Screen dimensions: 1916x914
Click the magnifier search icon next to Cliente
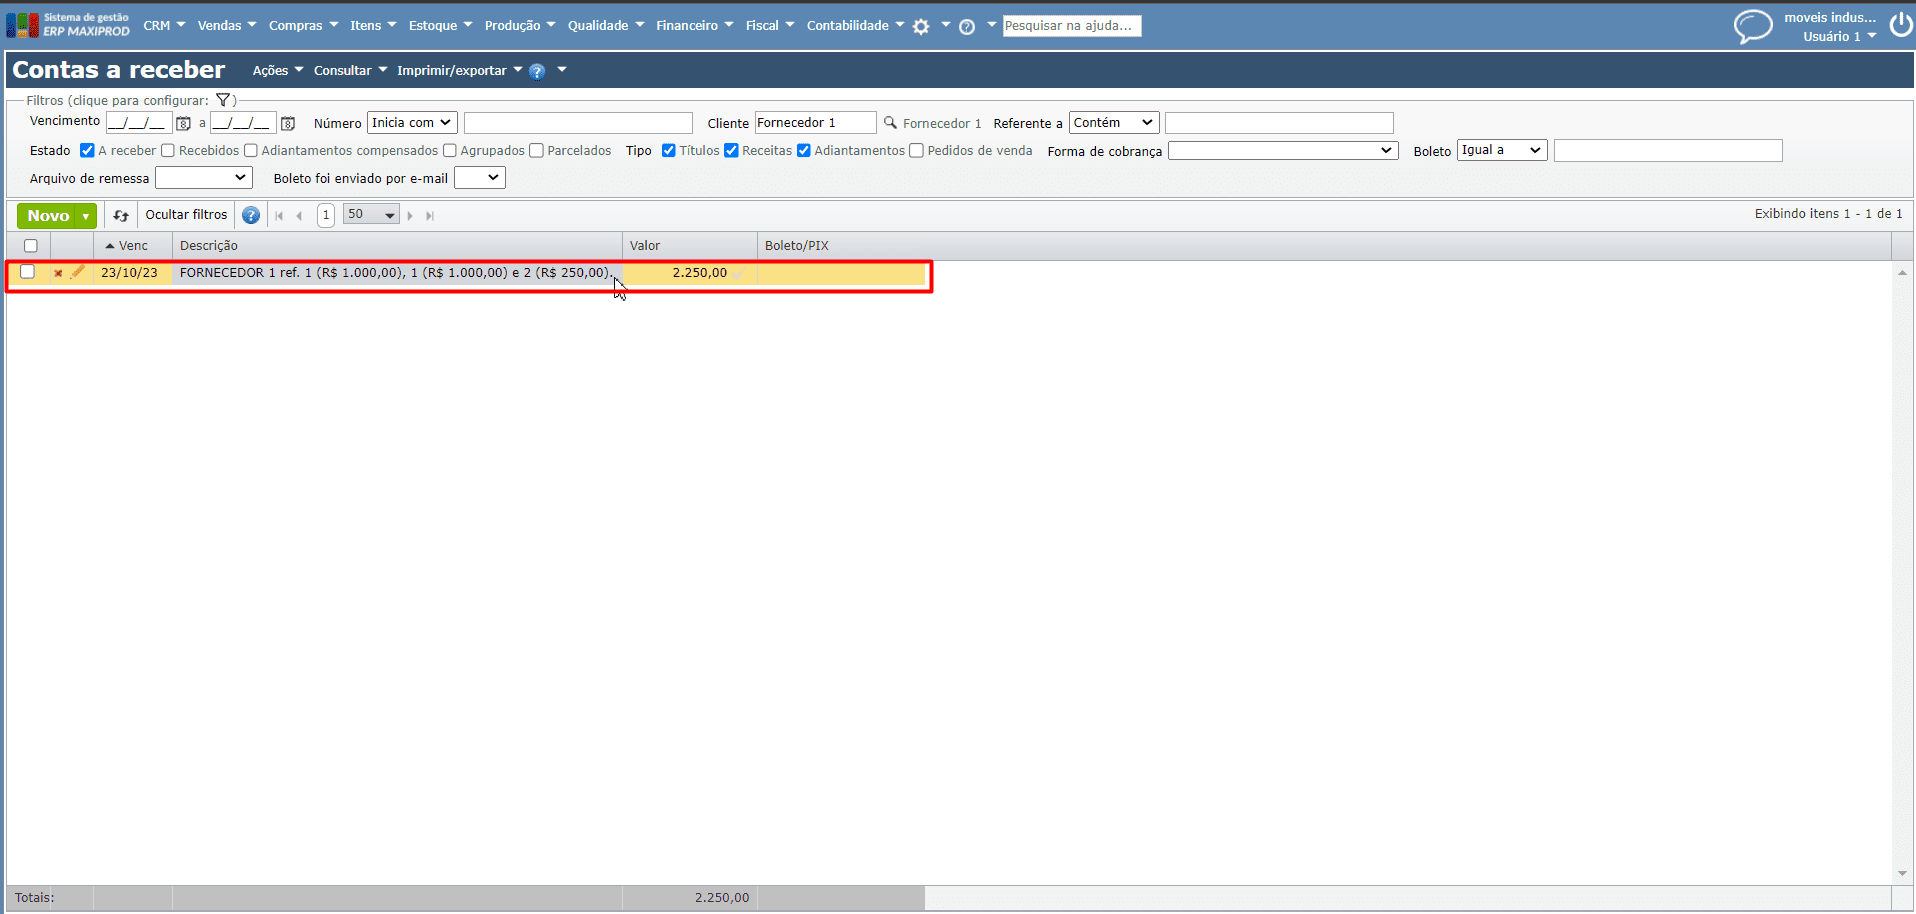point(890,123)
